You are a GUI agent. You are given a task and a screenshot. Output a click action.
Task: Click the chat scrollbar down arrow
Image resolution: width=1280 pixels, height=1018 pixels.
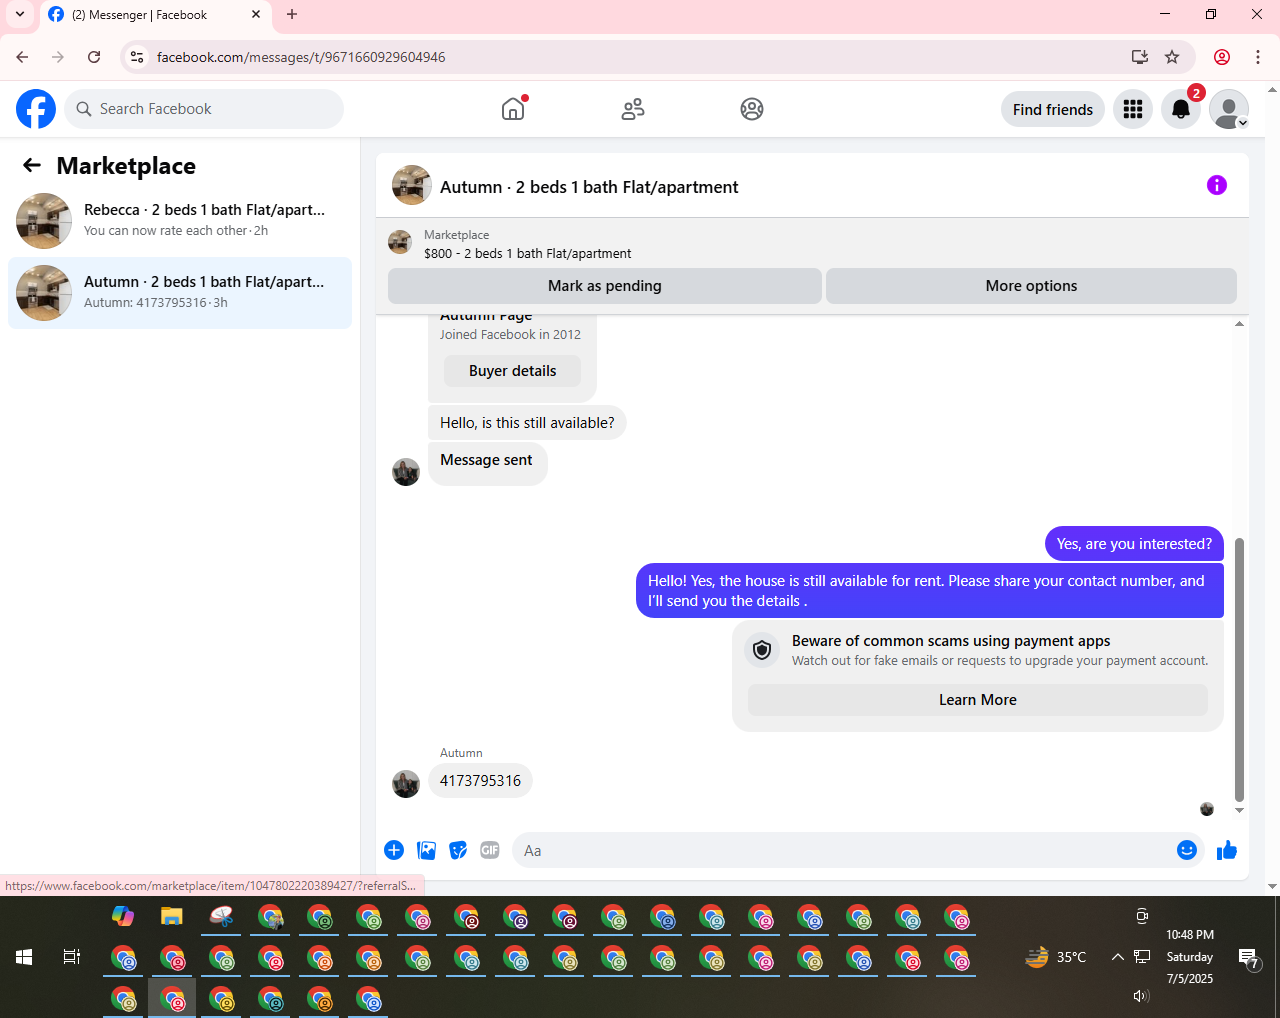coord(1239,811)
